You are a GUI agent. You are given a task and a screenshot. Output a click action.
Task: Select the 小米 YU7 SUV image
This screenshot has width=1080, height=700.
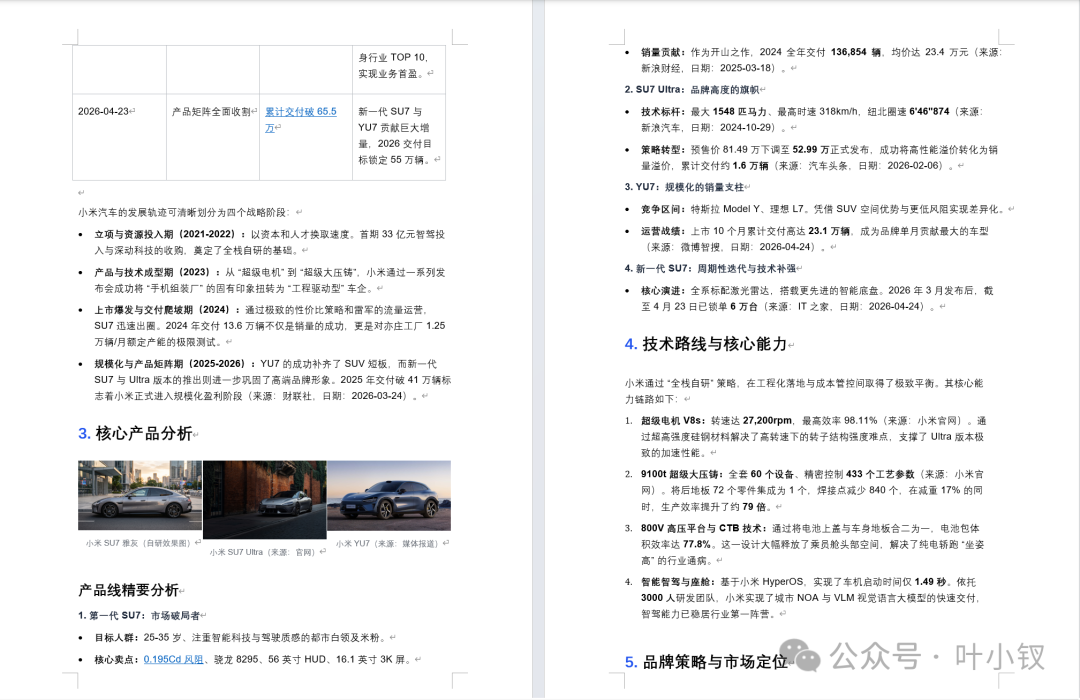pos(389,495)
